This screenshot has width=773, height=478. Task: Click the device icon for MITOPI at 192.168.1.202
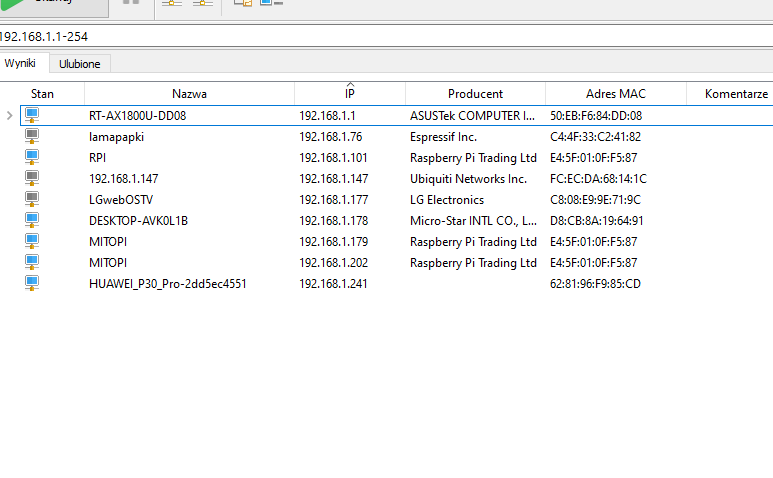pos(32,262)
